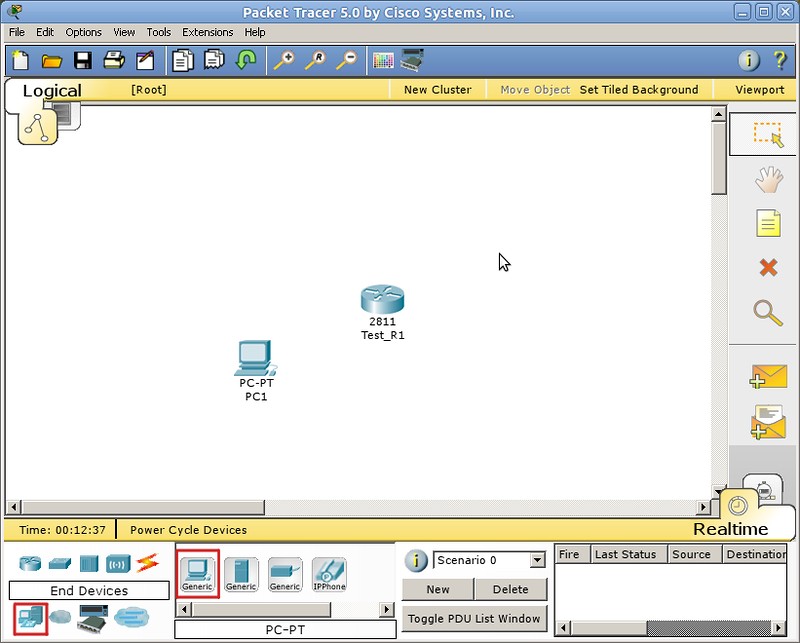Open the Logical workspace tab
This screenshot has height=643, width=800.
coord(52,91)
